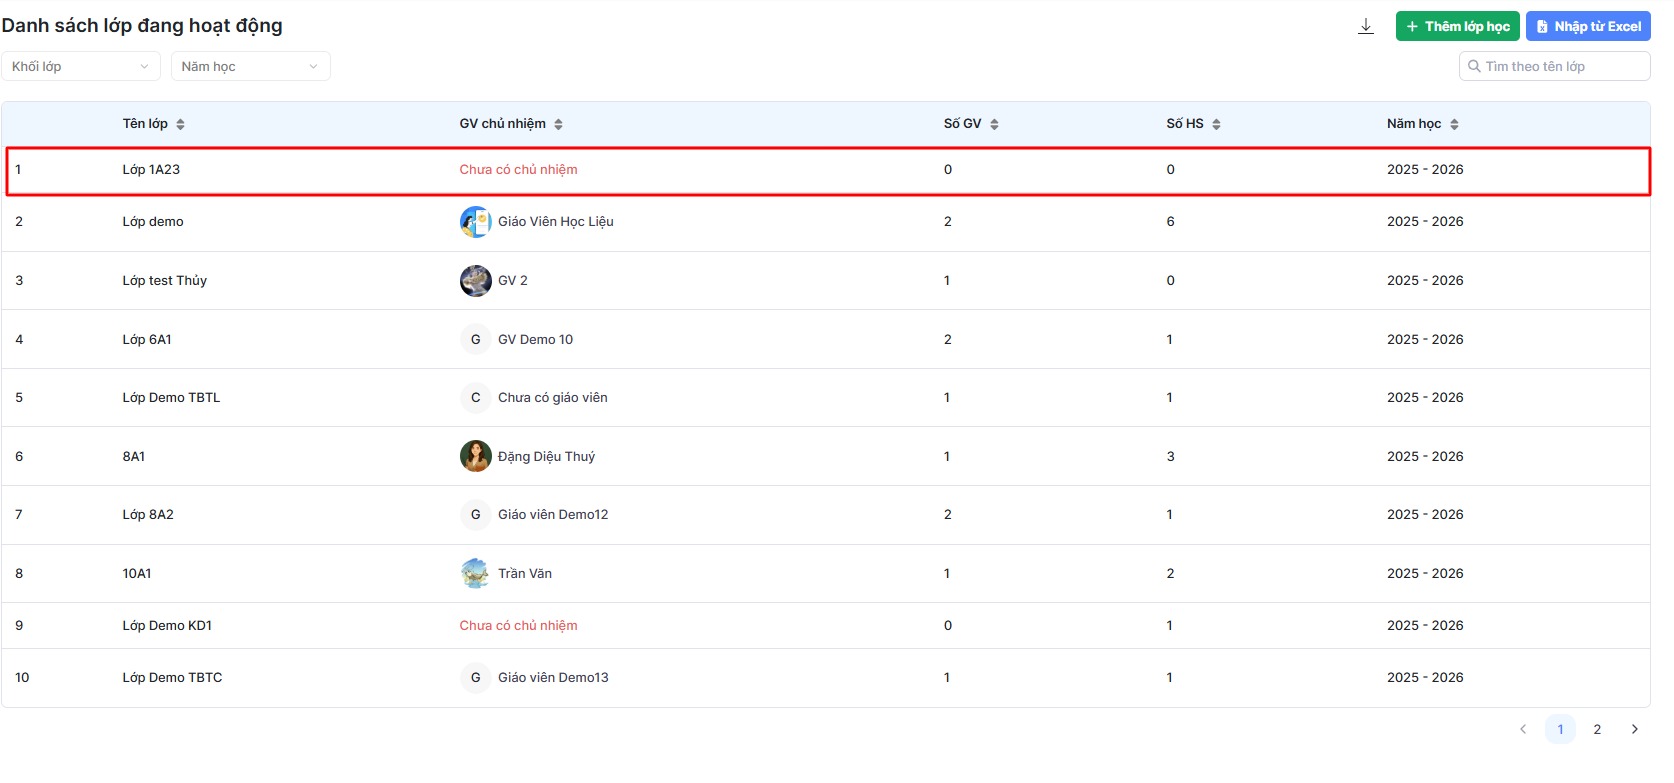Go to next page with right chevron
The height and width of the screenshot is (783, 1674).
tap(1634, 729)
